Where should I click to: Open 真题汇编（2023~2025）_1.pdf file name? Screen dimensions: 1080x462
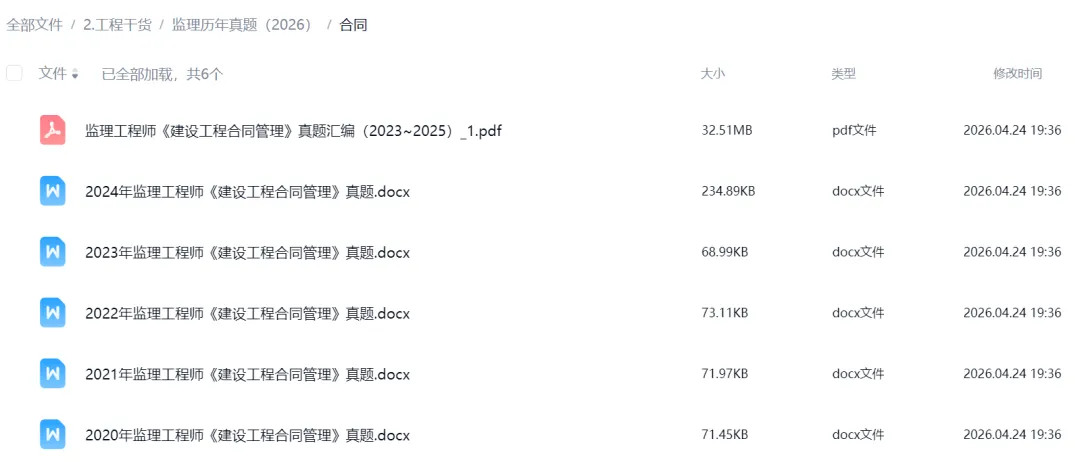(x=293, y=131)
